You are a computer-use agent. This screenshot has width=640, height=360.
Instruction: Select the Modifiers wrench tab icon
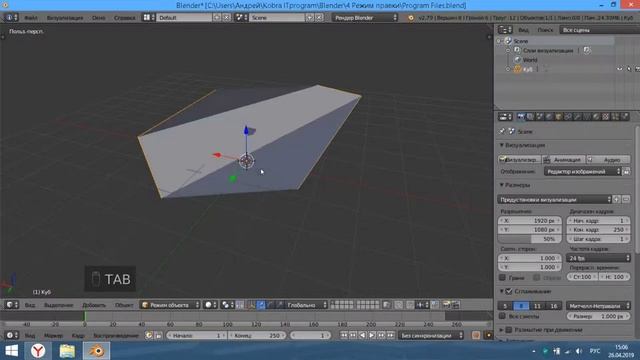pyautogui.click(x=577, y=117)
